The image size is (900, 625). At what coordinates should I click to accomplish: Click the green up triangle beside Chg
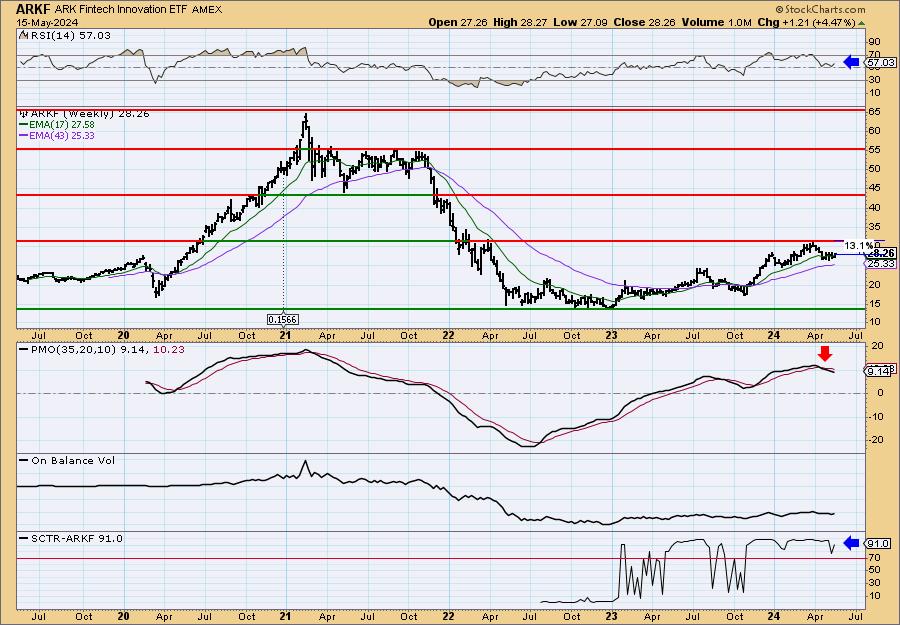click(861, 22)
